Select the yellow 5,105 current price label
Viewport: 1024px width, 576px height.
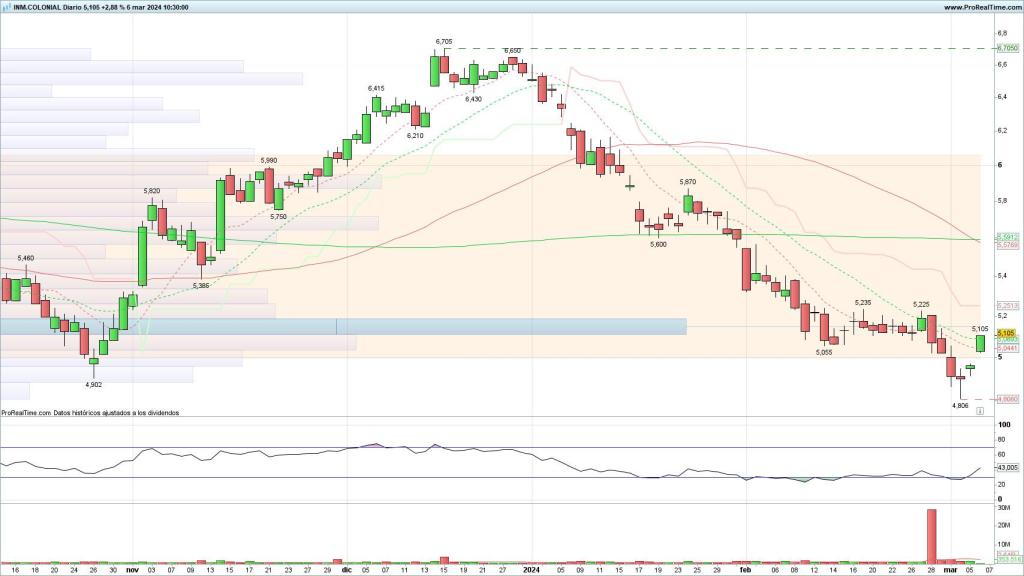pyautogui.click(x=1006, y=333)
